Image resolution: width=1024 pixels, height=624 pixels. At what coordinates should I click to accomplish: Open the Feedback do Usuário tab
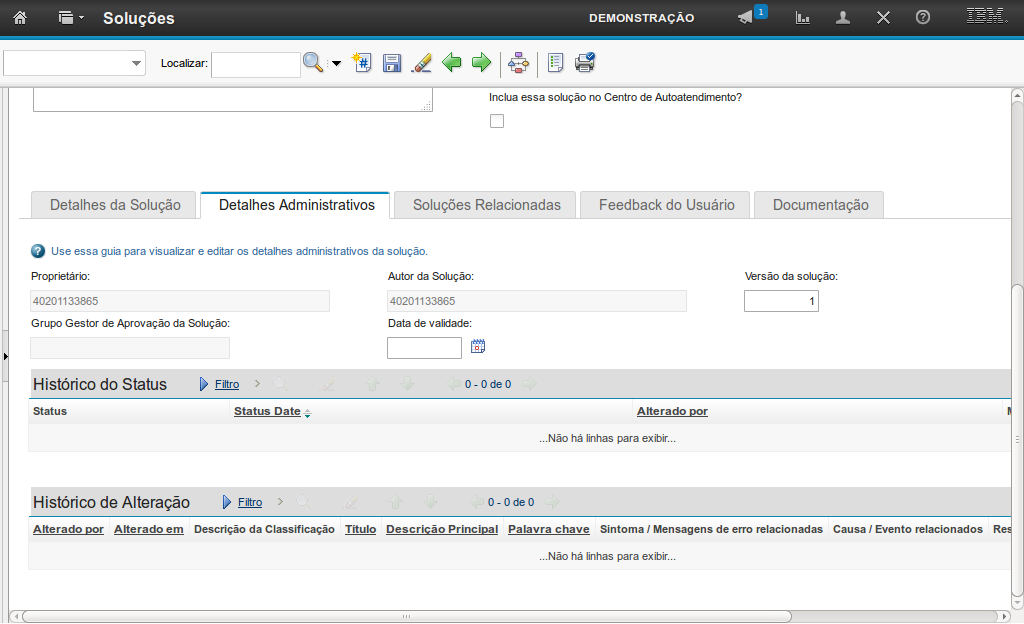pos(666,205)
